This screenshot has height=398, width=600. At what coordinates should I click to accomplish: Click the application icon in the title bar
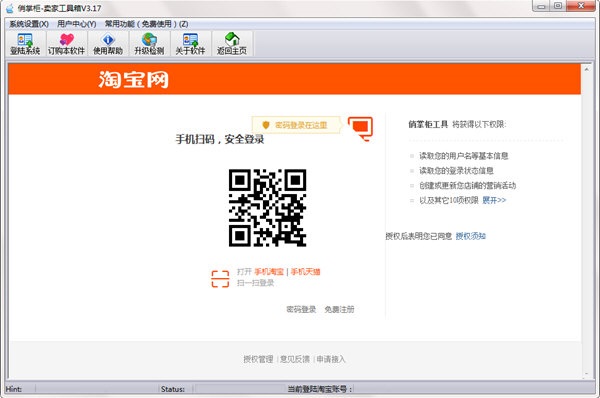point(10,8)
